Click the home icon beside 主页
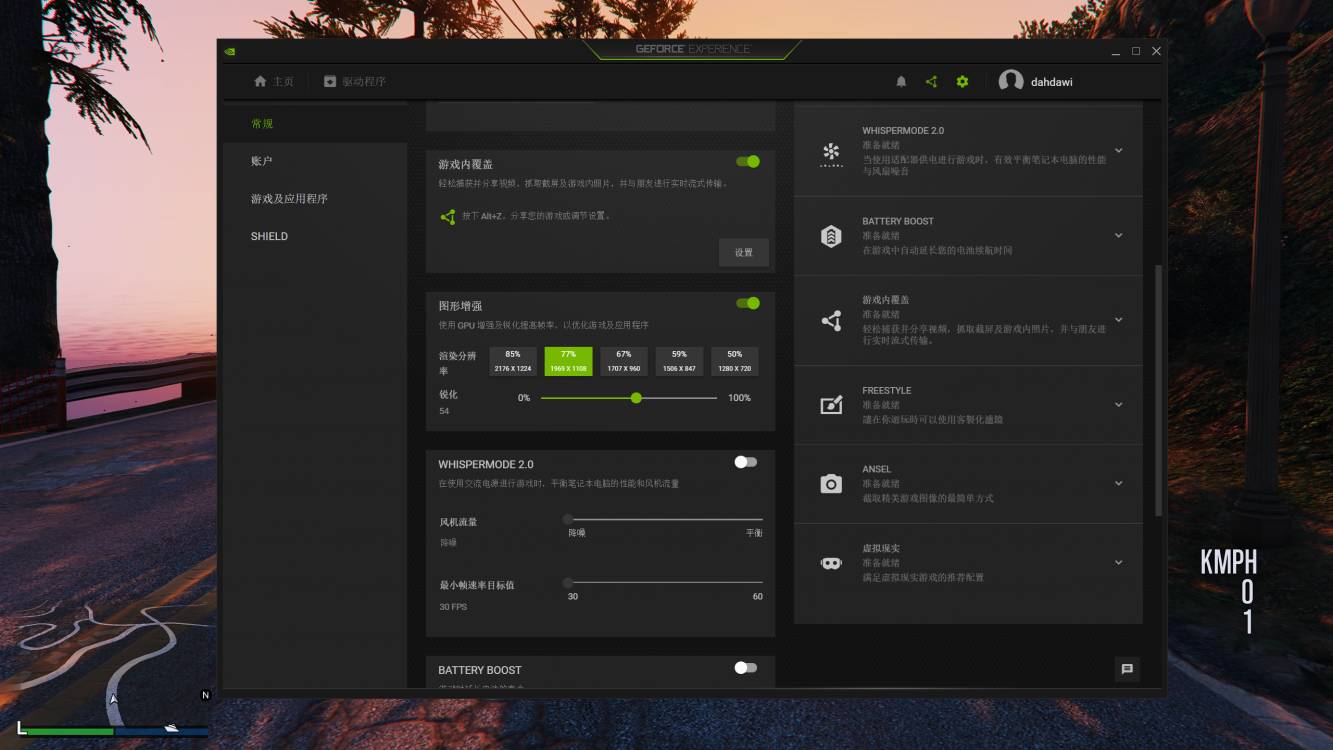 tap(261, 81)
